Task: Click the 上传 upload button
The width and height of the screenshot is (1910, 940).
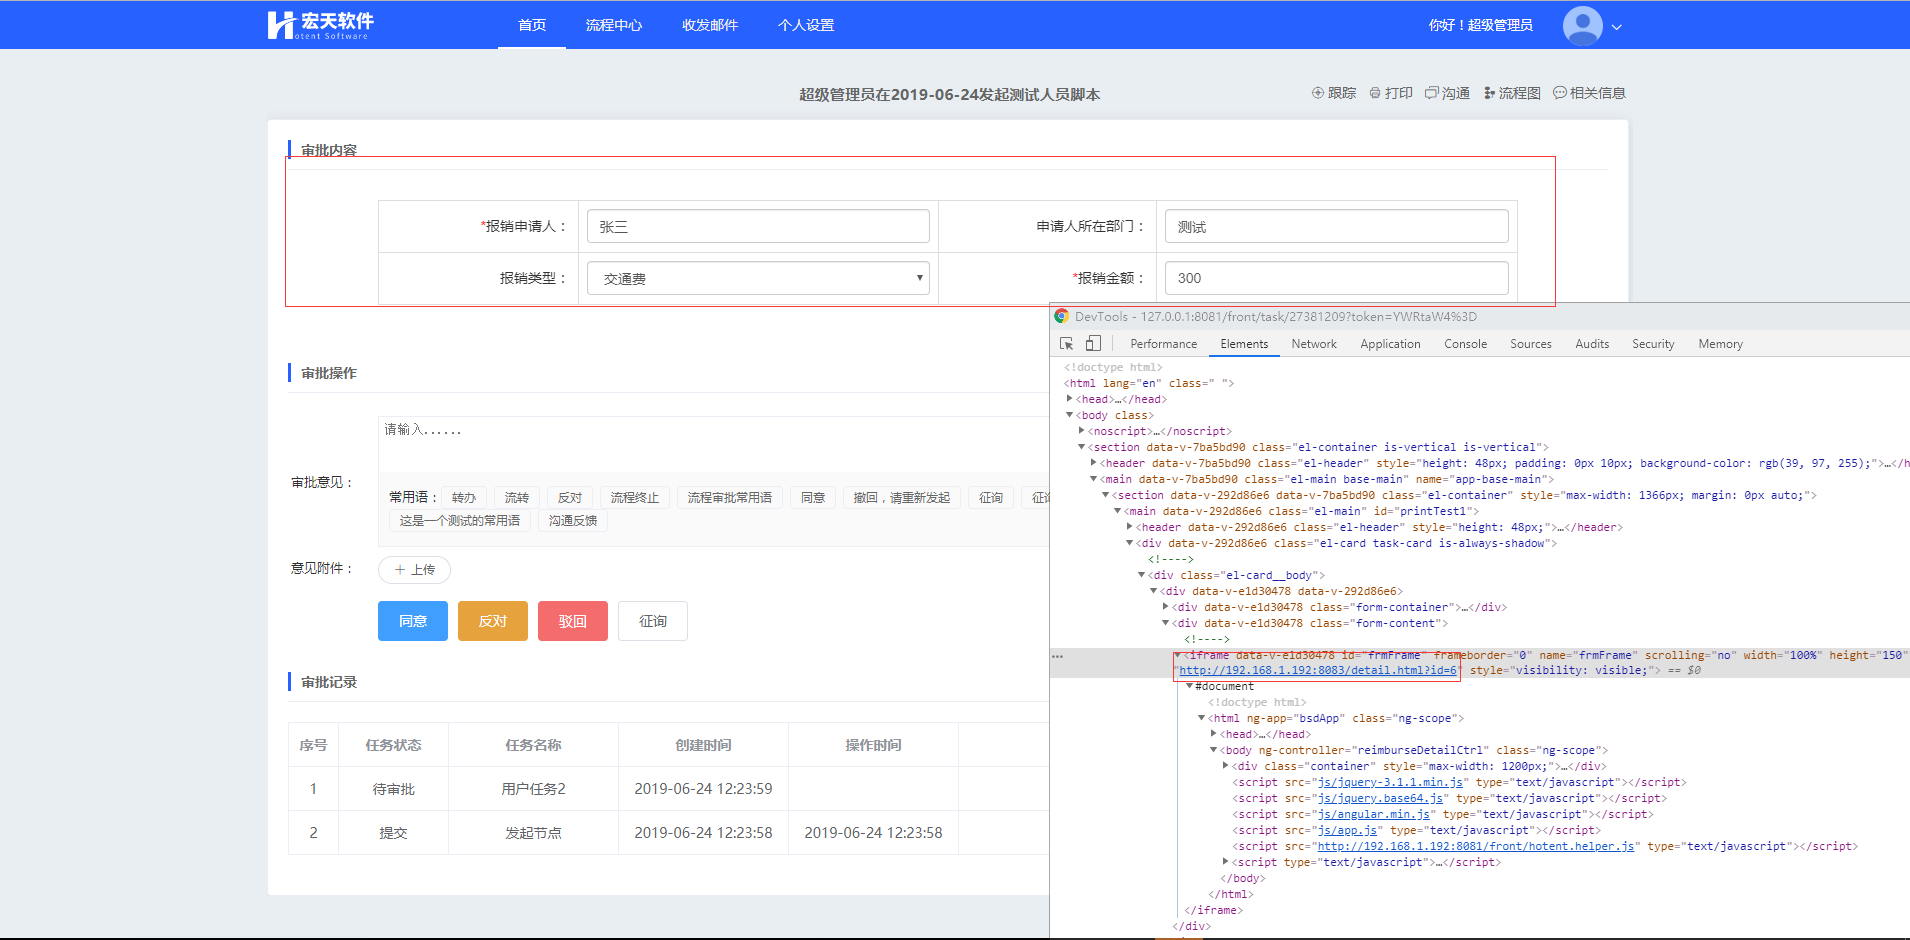Action: coord(414,570)
